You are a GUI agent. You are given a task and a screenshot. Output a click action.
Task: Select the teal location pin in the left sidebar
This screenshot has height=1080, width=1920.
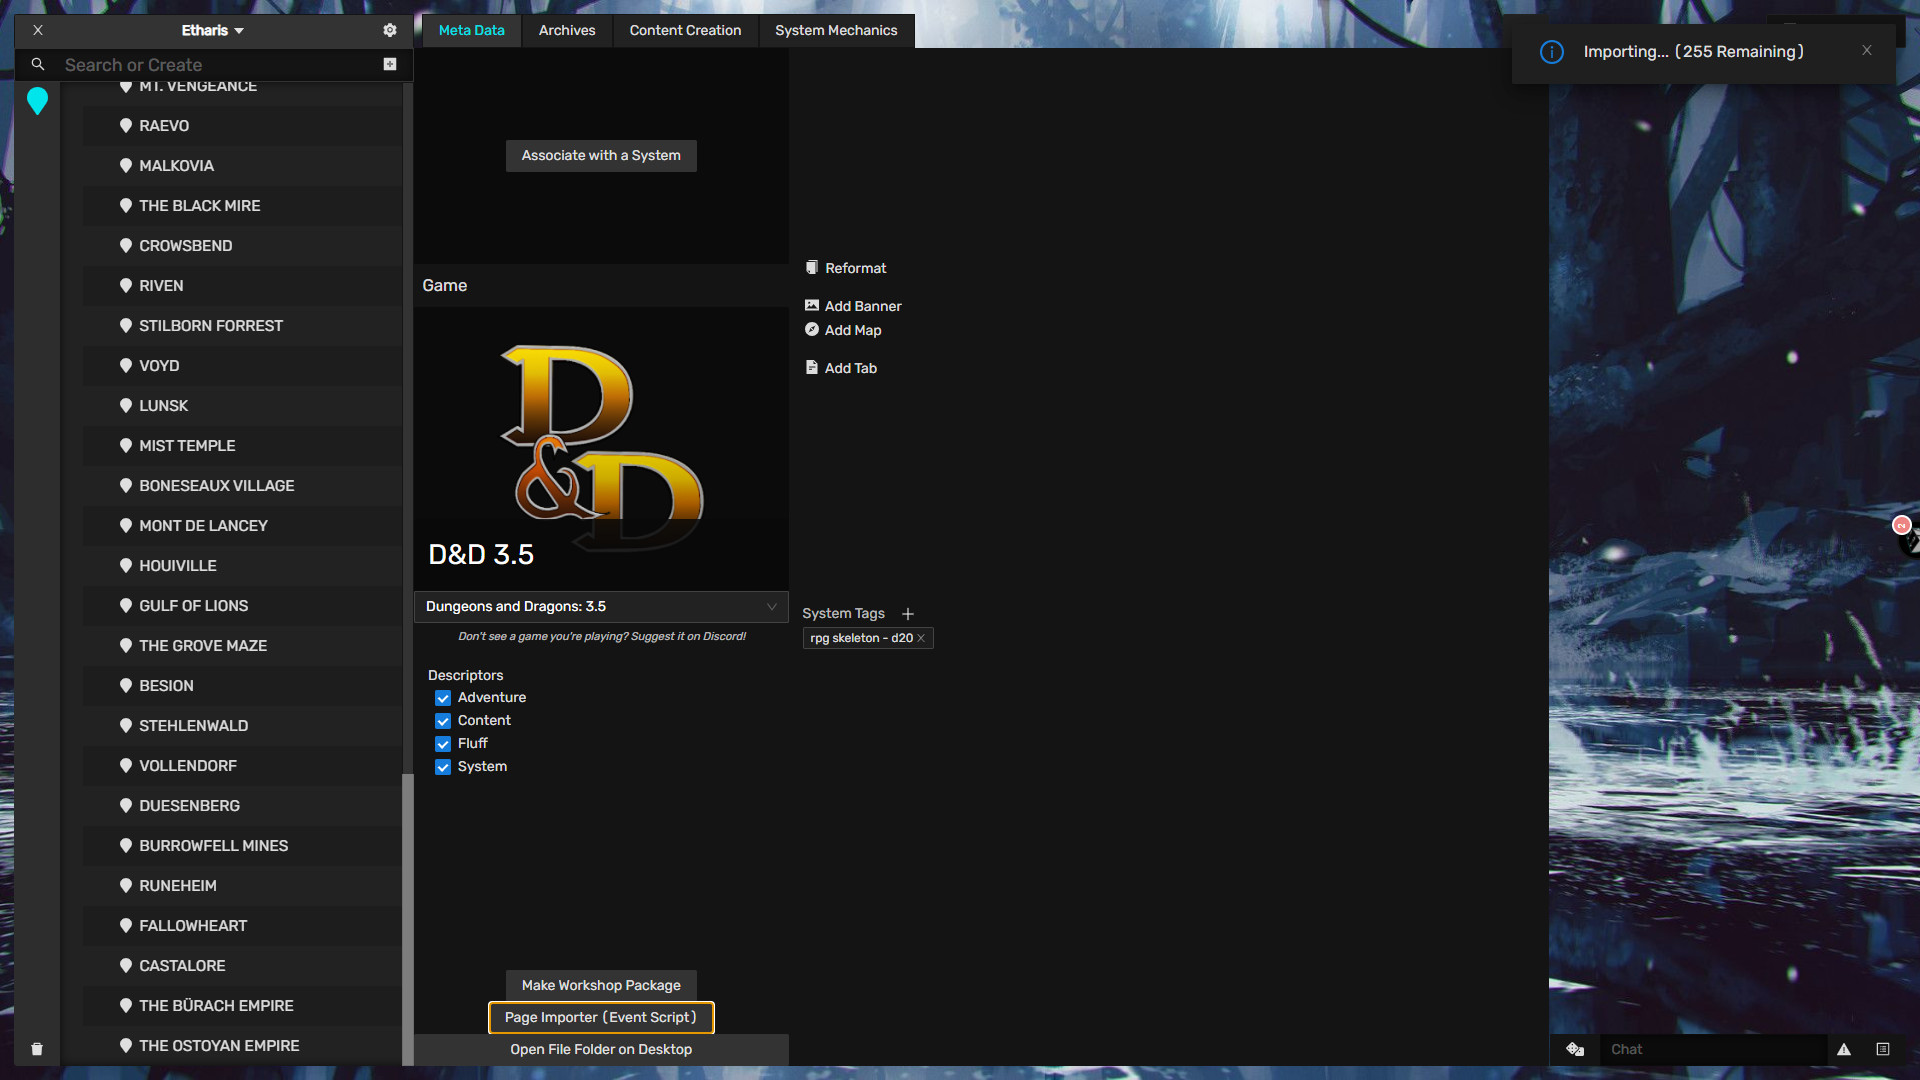pos(37,101)
